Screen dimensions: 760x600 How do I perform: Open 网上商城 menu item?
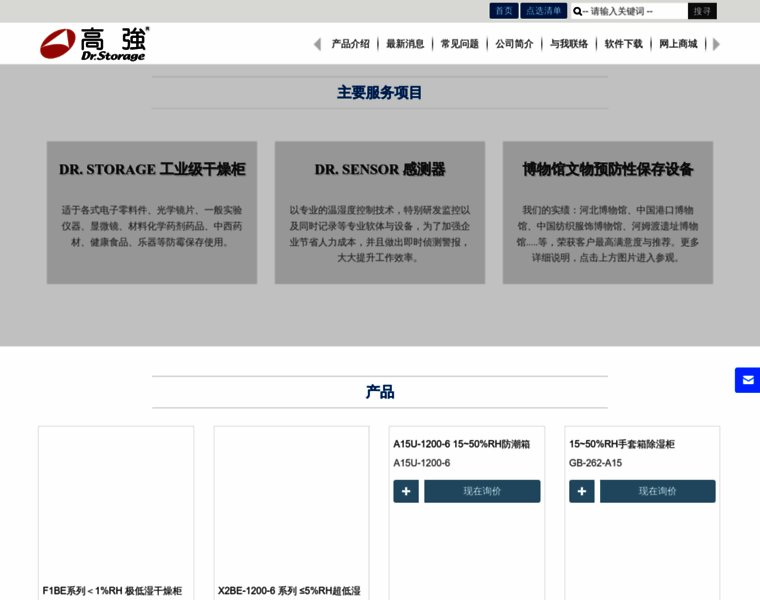678,44
